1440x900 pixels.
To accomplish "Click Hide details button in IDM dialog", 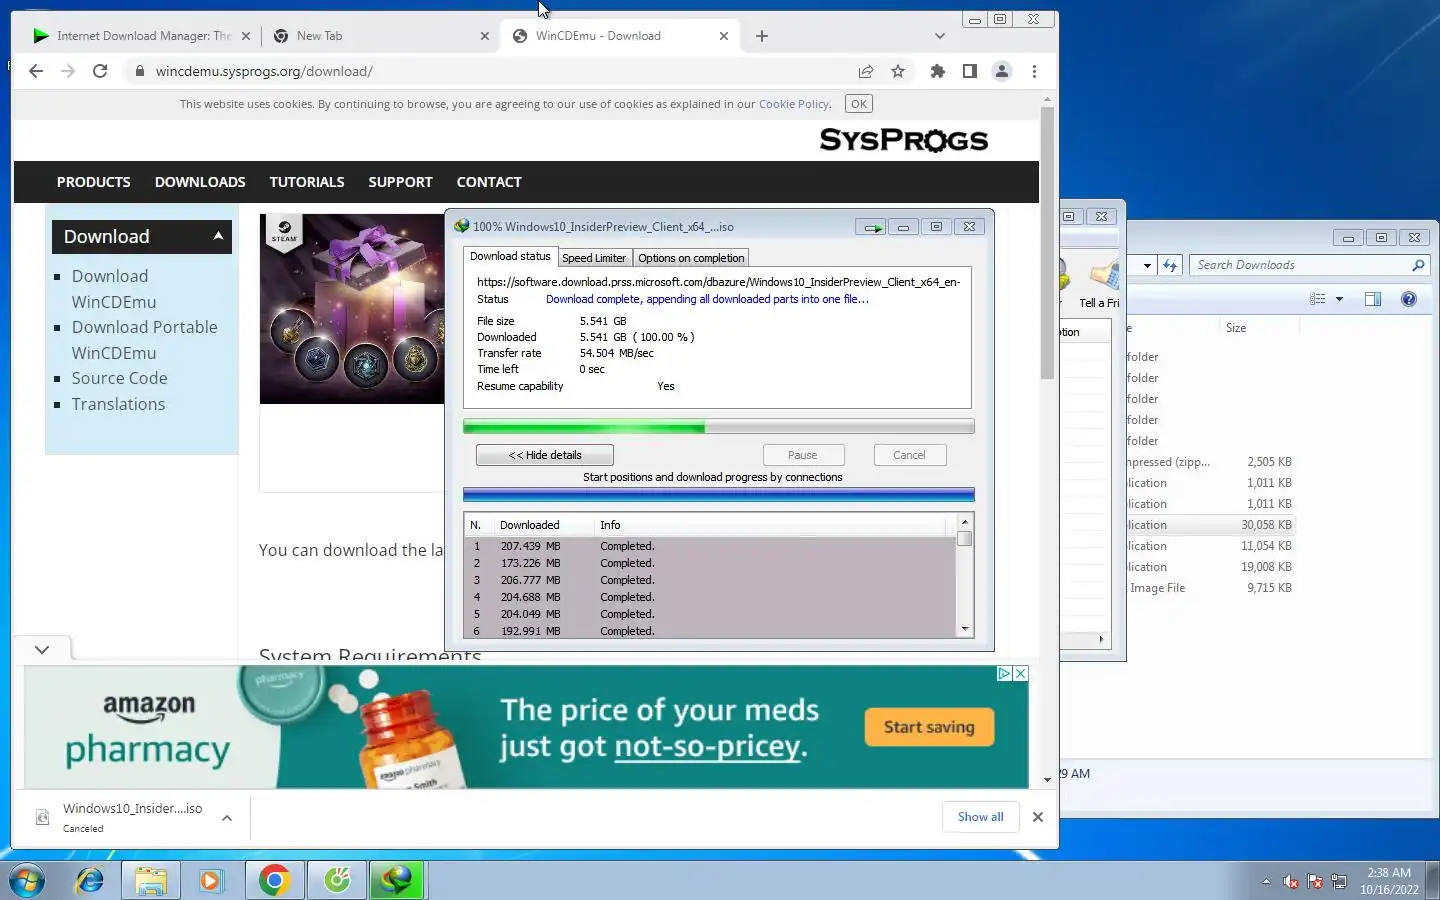I will pyautogui.click(x=545, y=455).
